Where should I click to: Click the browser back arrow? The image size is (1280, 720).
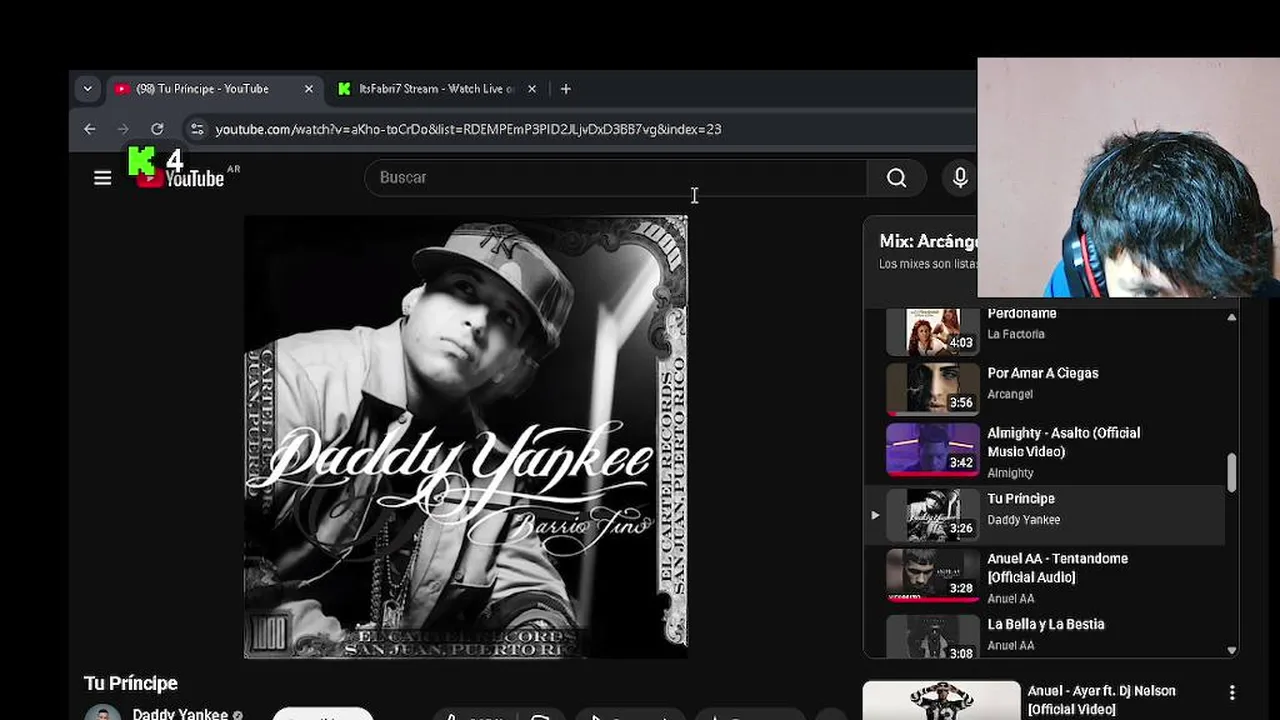(90, 129)
